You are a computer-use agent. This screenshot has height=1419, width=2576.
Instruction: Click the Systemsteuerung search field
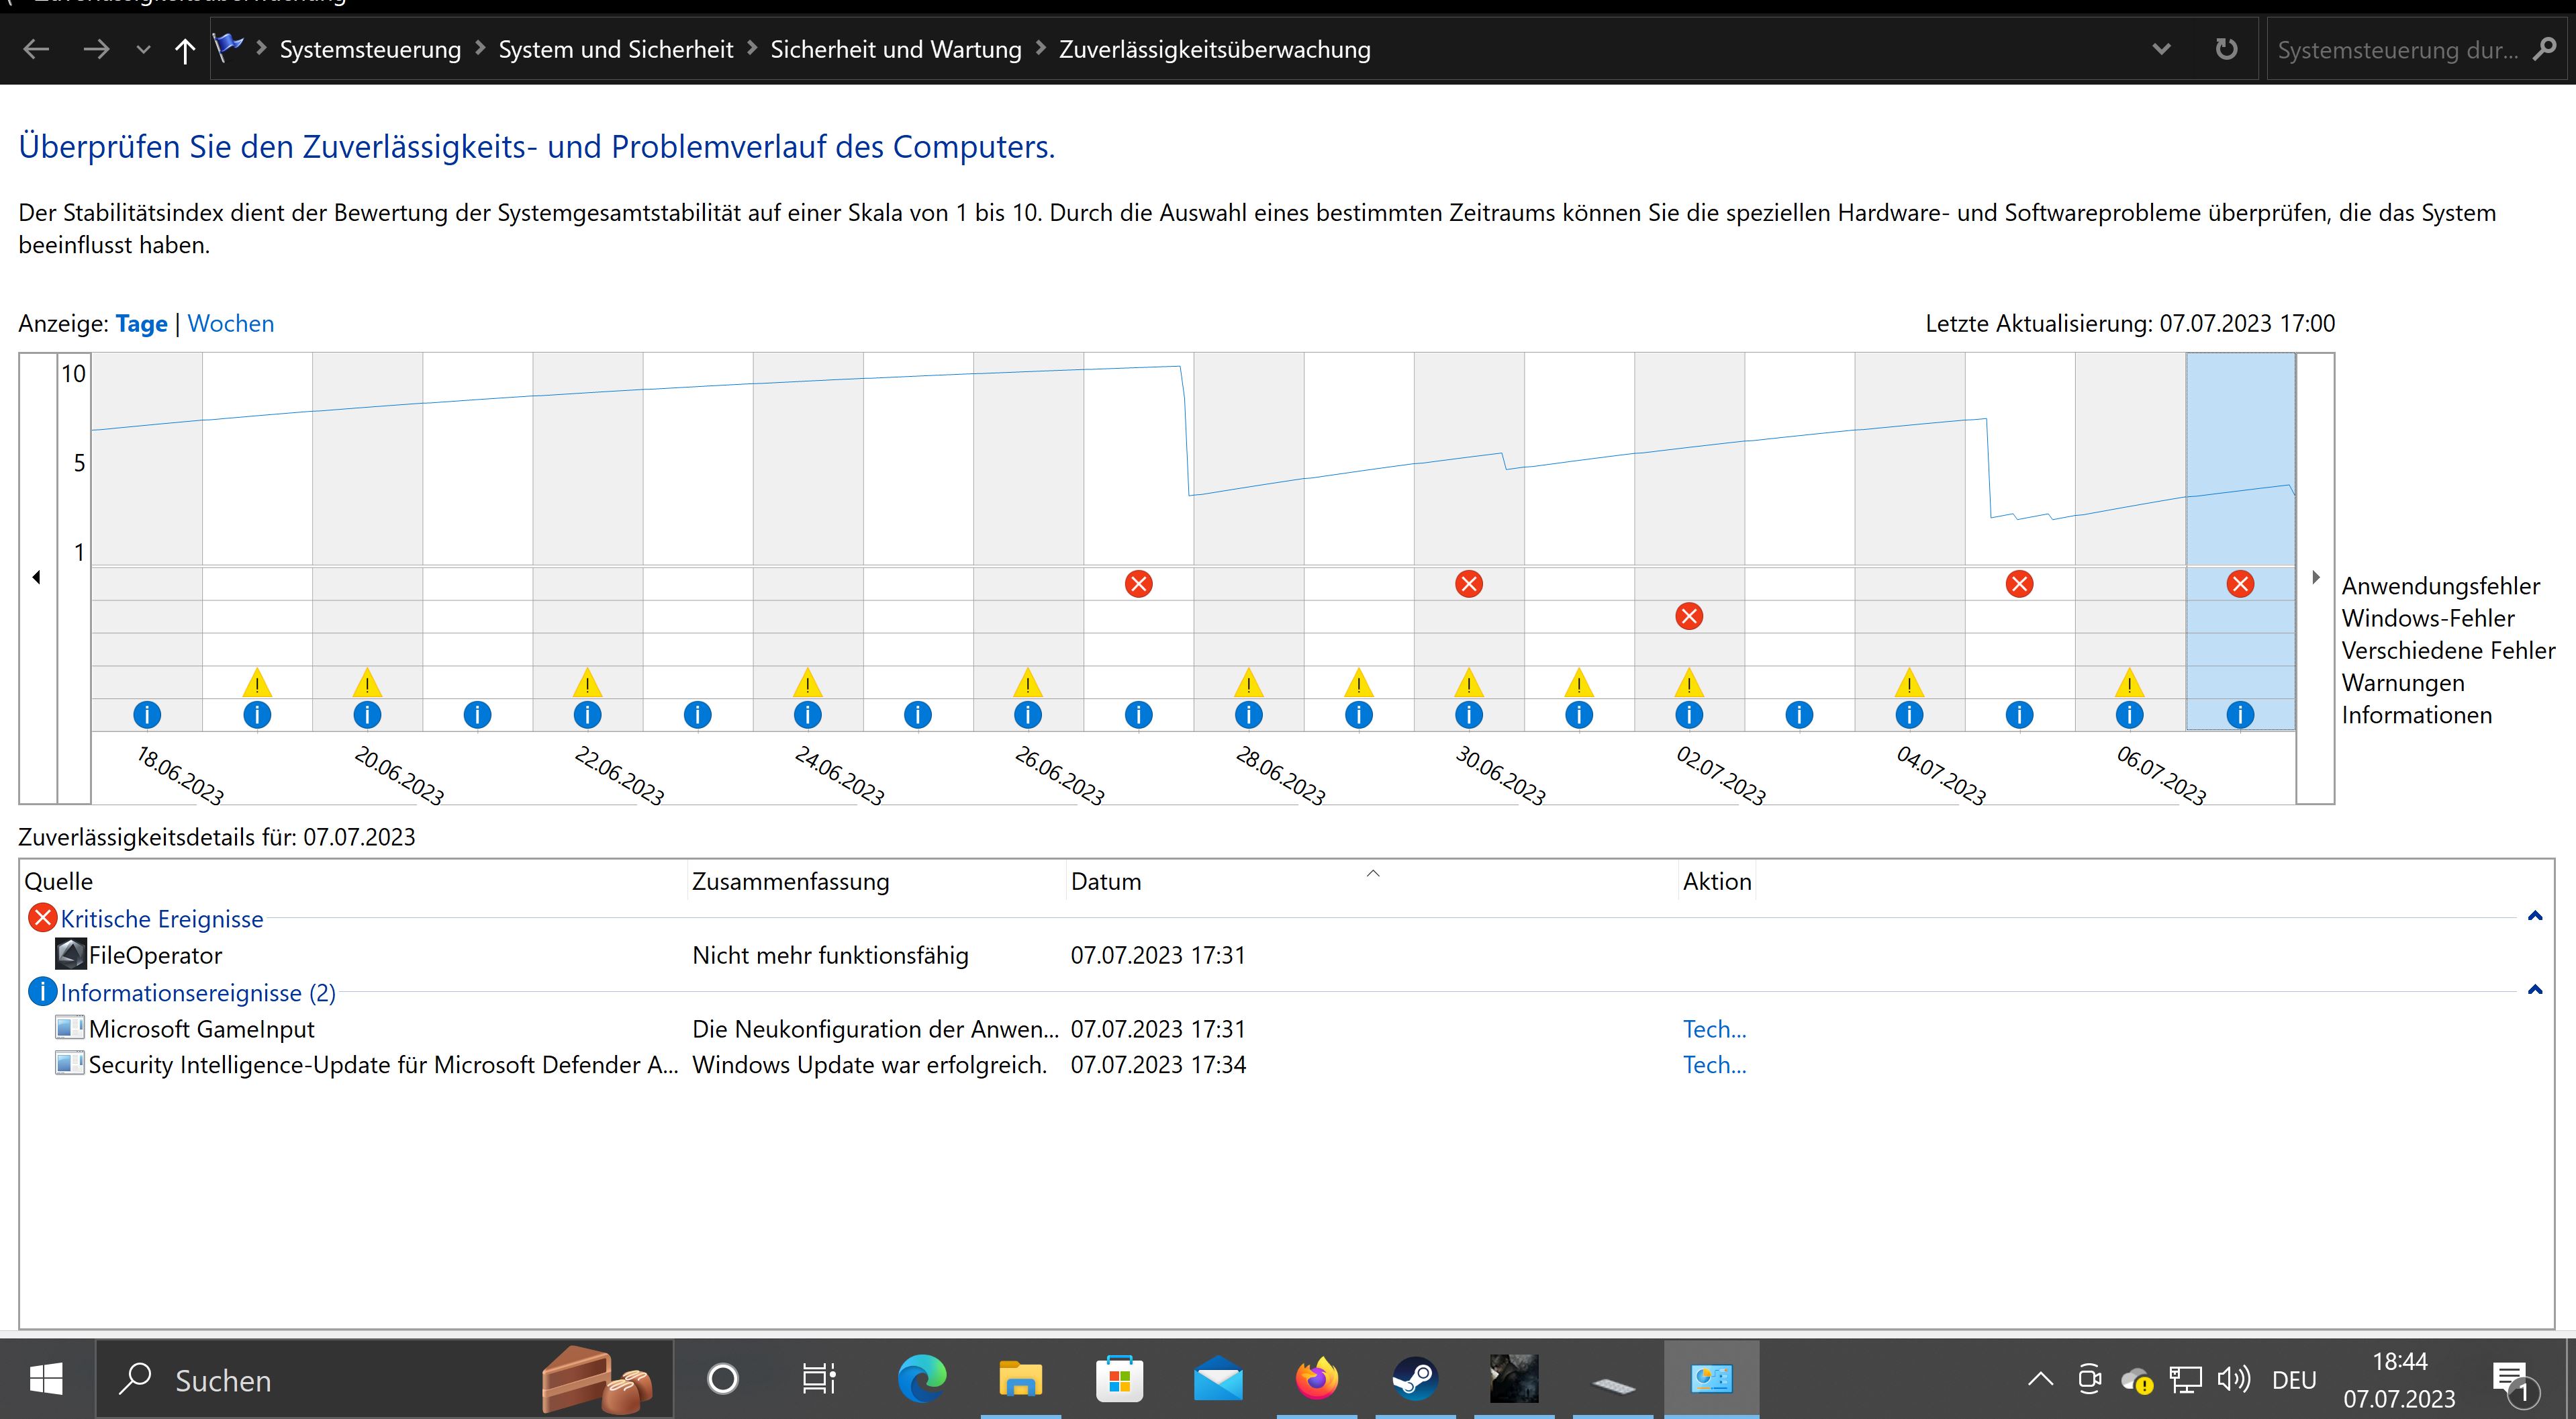(x=2397, y=50)
